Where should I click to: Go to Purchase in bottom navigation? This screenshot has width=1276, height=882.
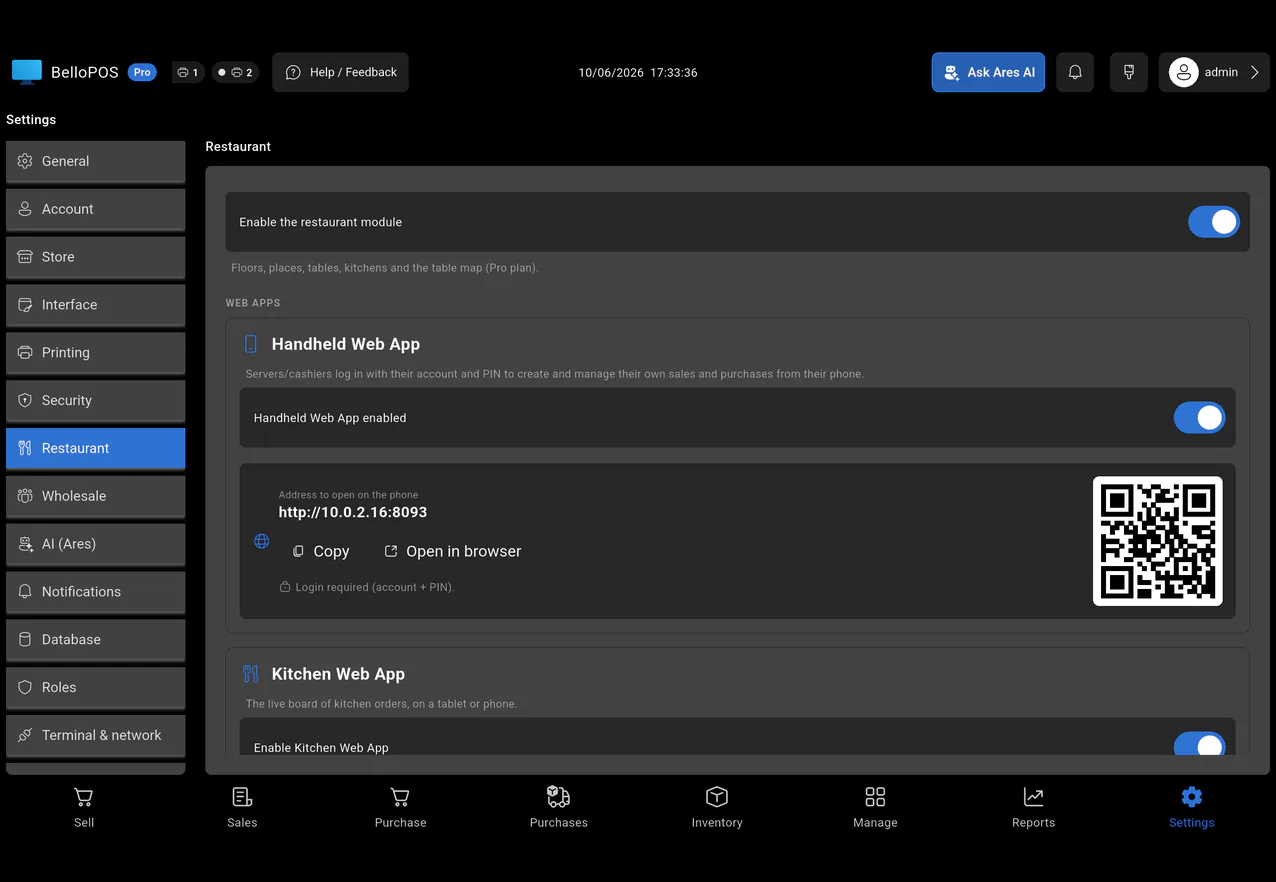point(400,809)
